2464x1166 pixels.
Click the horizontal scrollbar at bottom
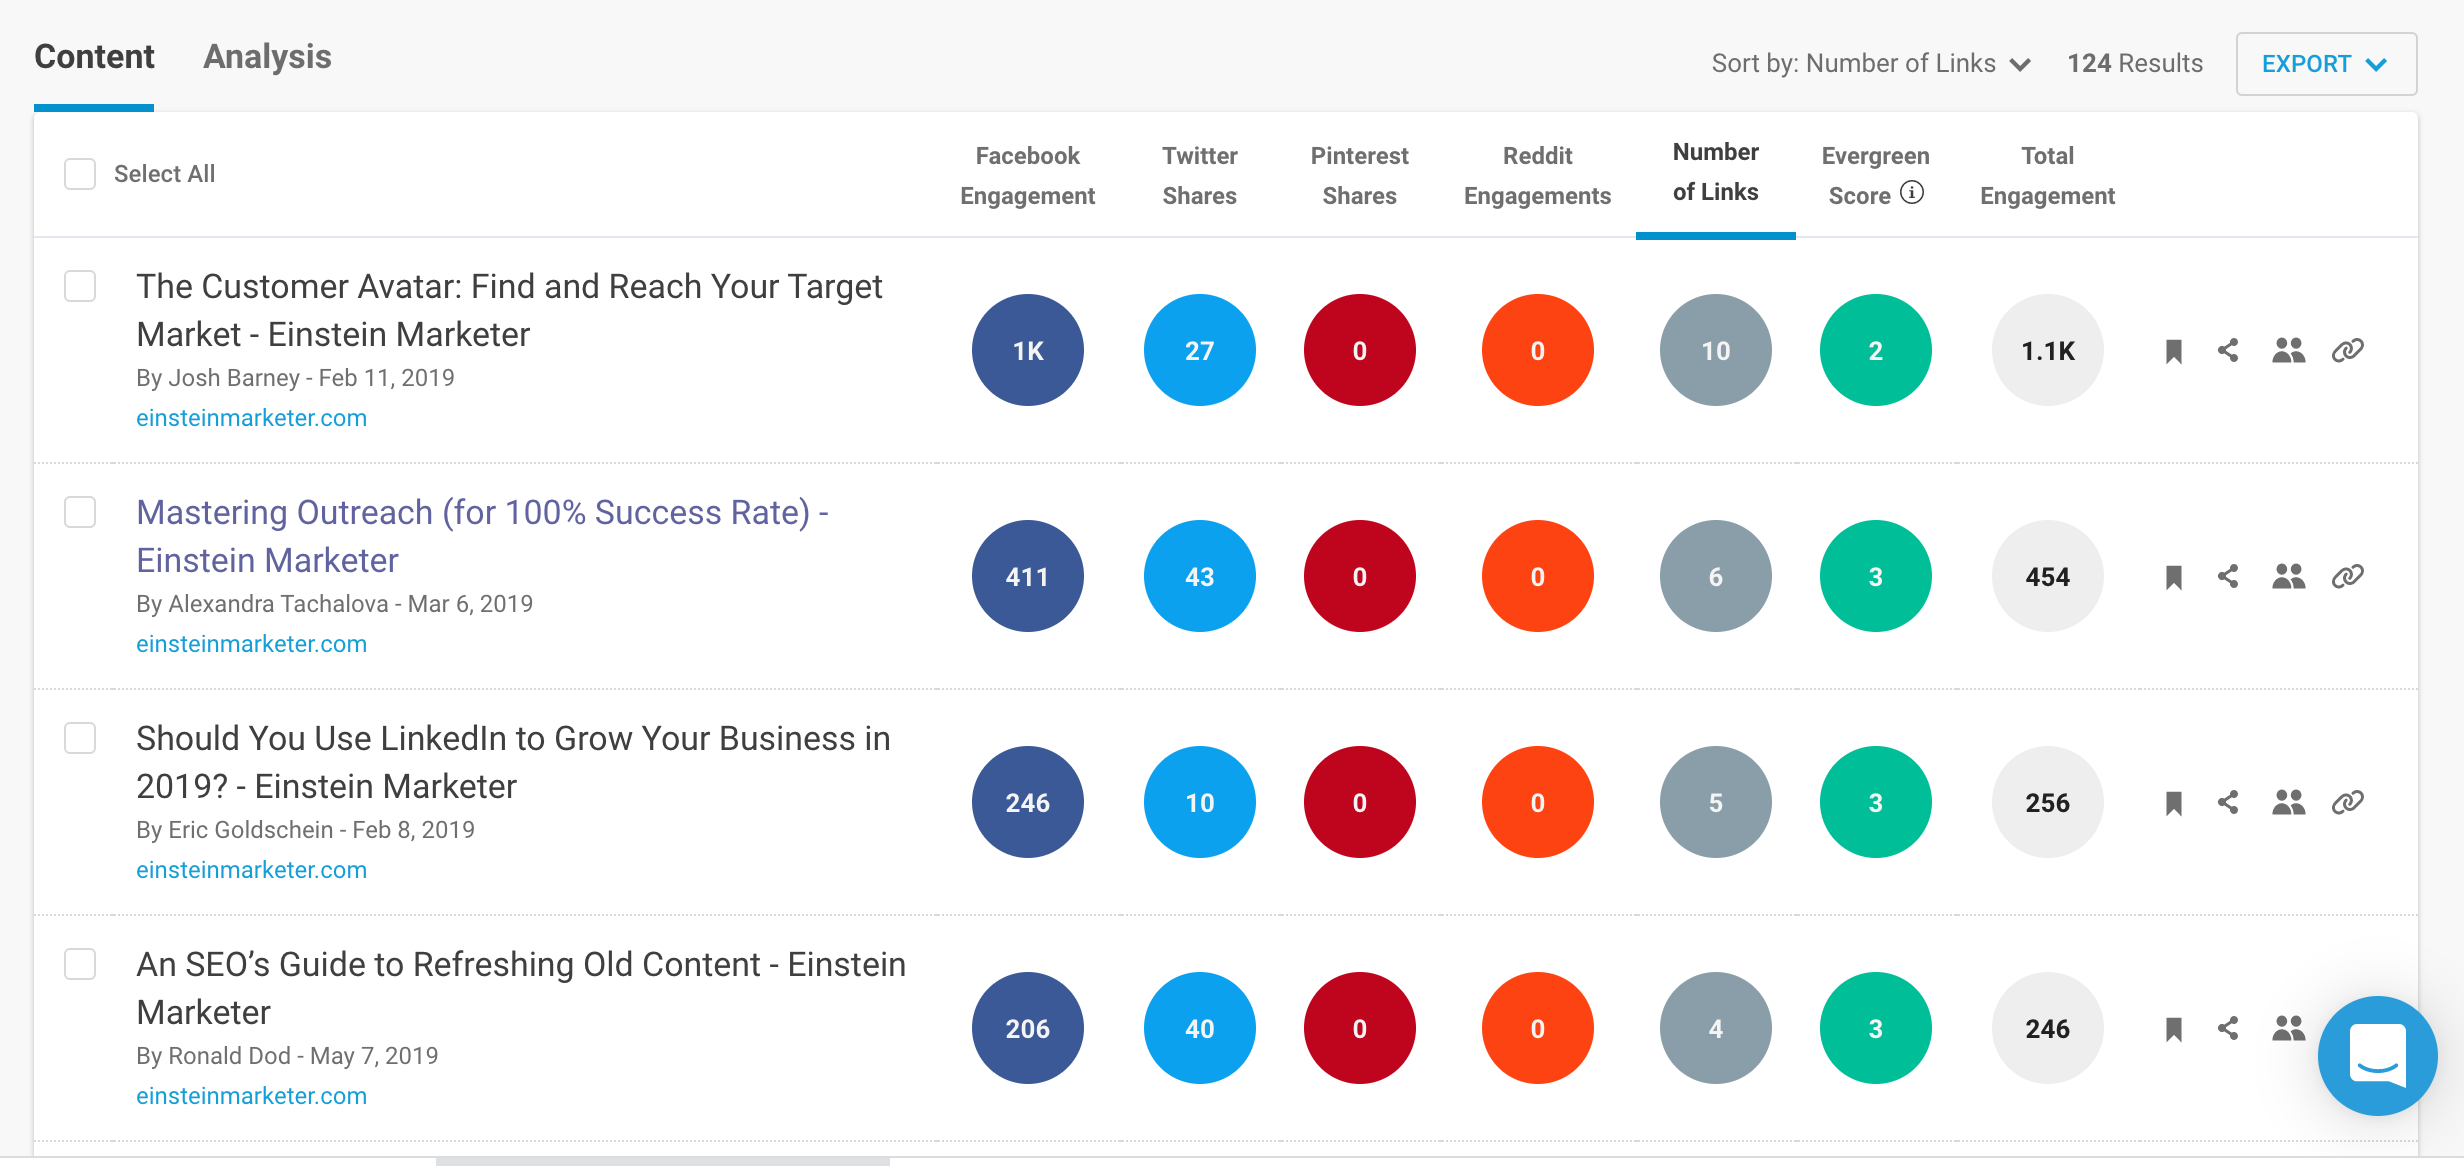click(x=662, y=1161)
